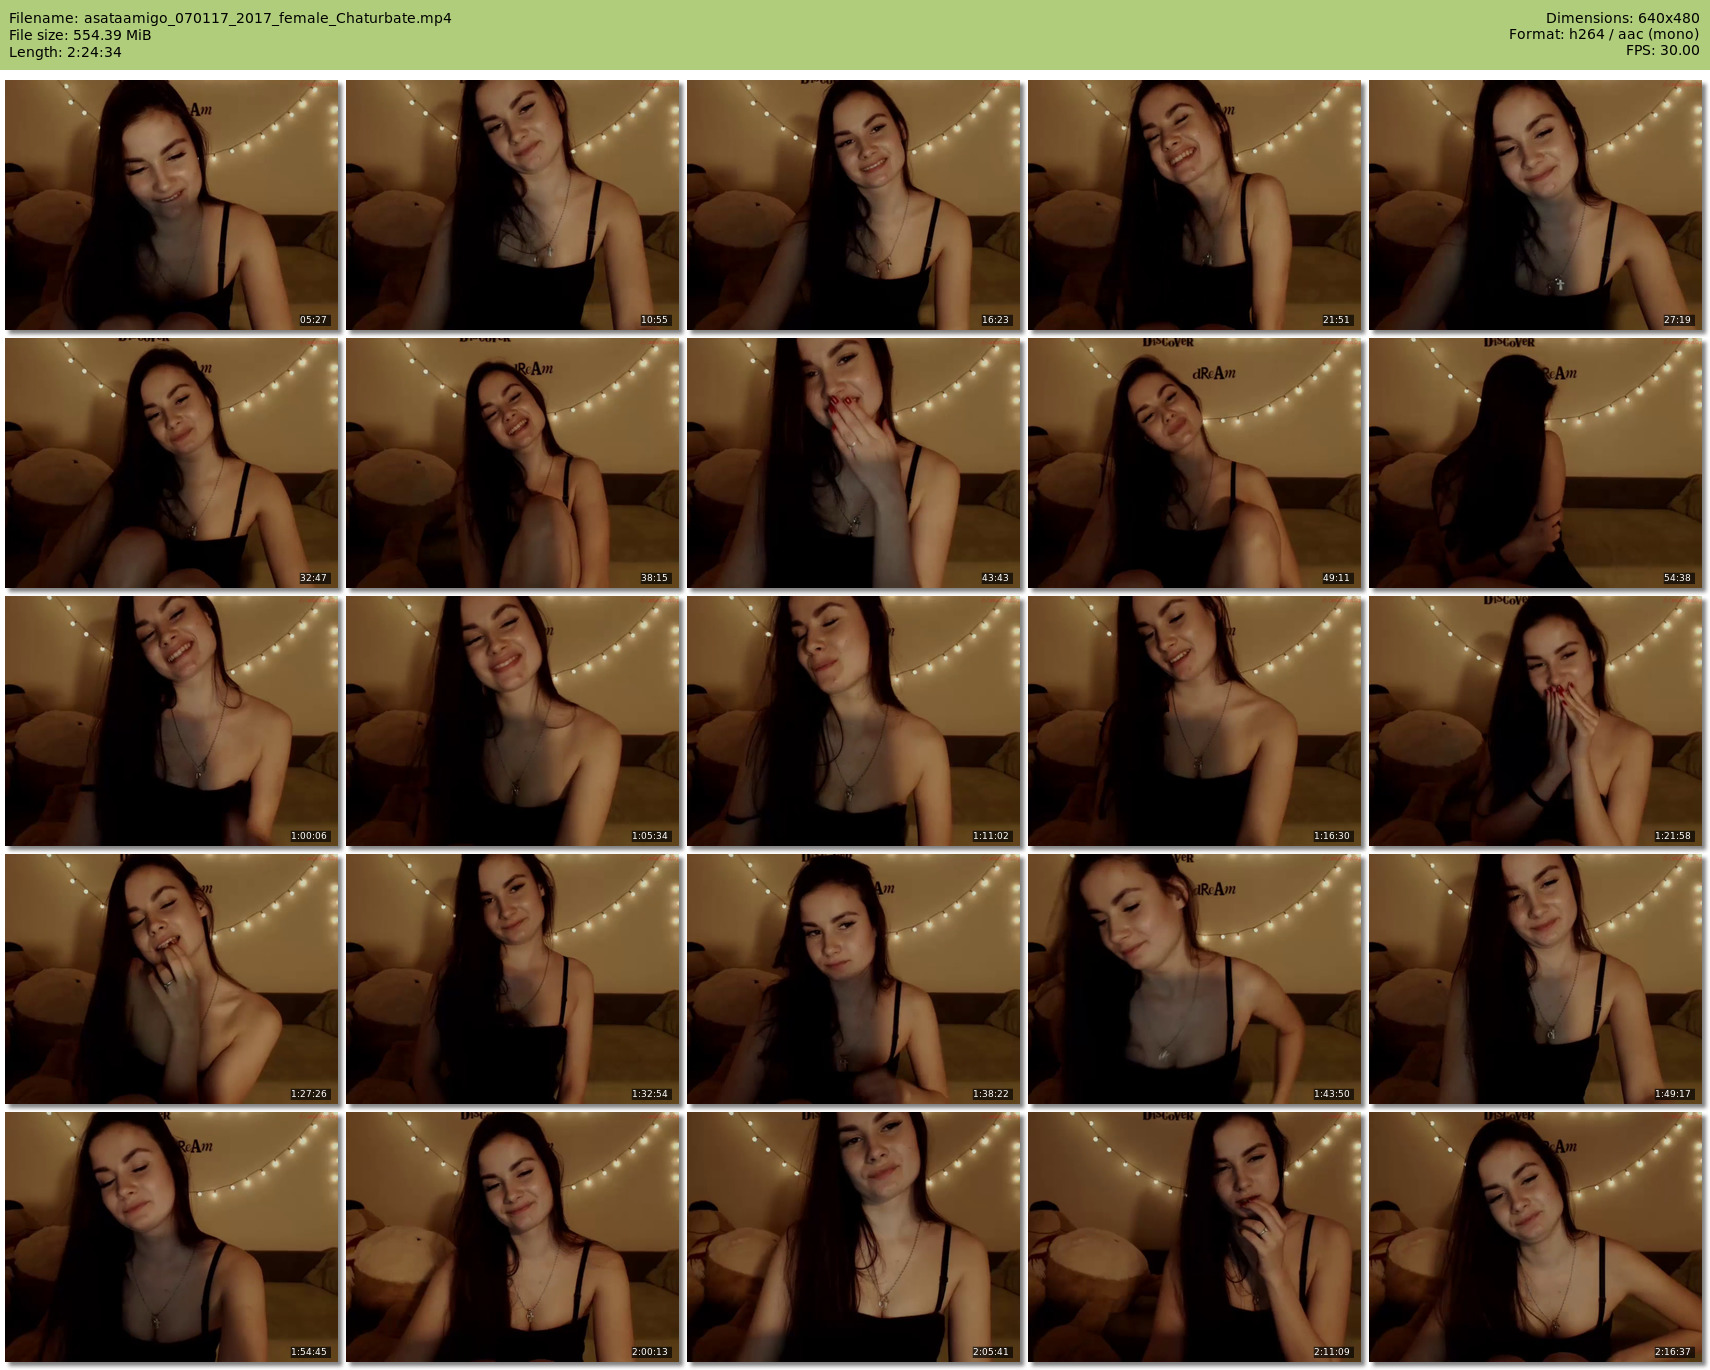1710x1370 pixels.
Task: Select the 'File size: 554.39 MiB' text
Action: (80, 35)
